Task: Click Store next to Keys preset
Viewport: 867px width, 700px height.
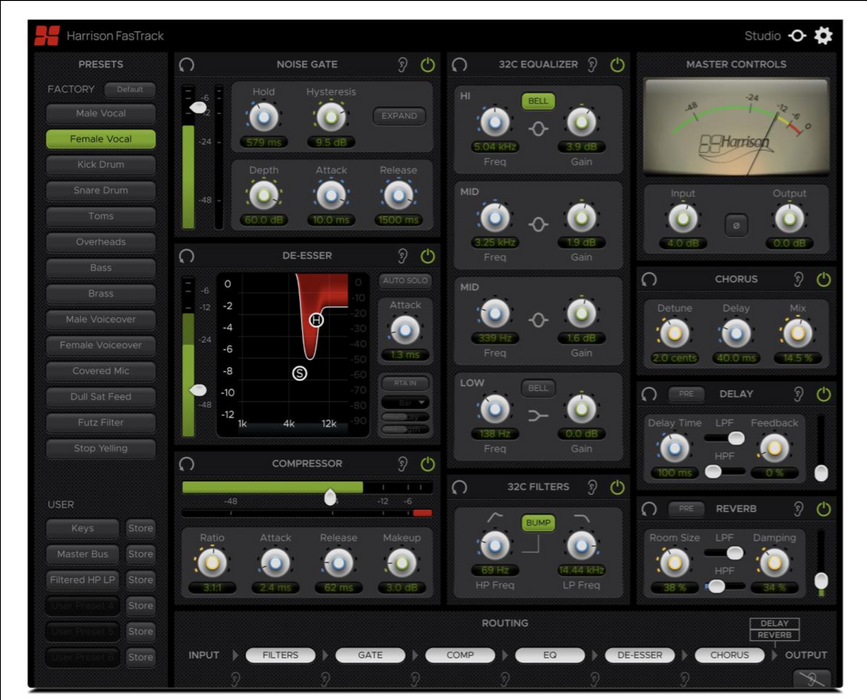Action: 140,528
